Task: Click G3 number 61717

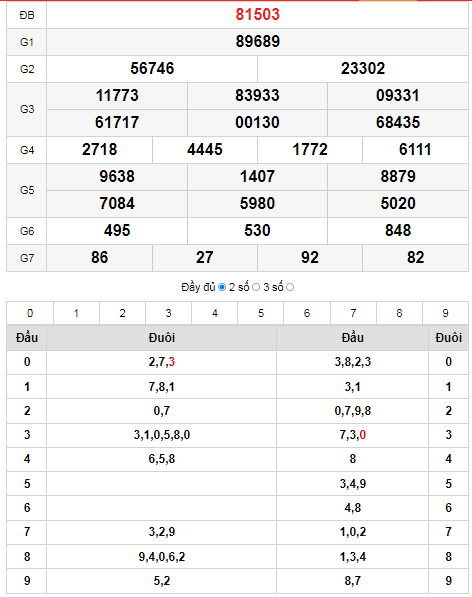Action: (x=117, y=123)
